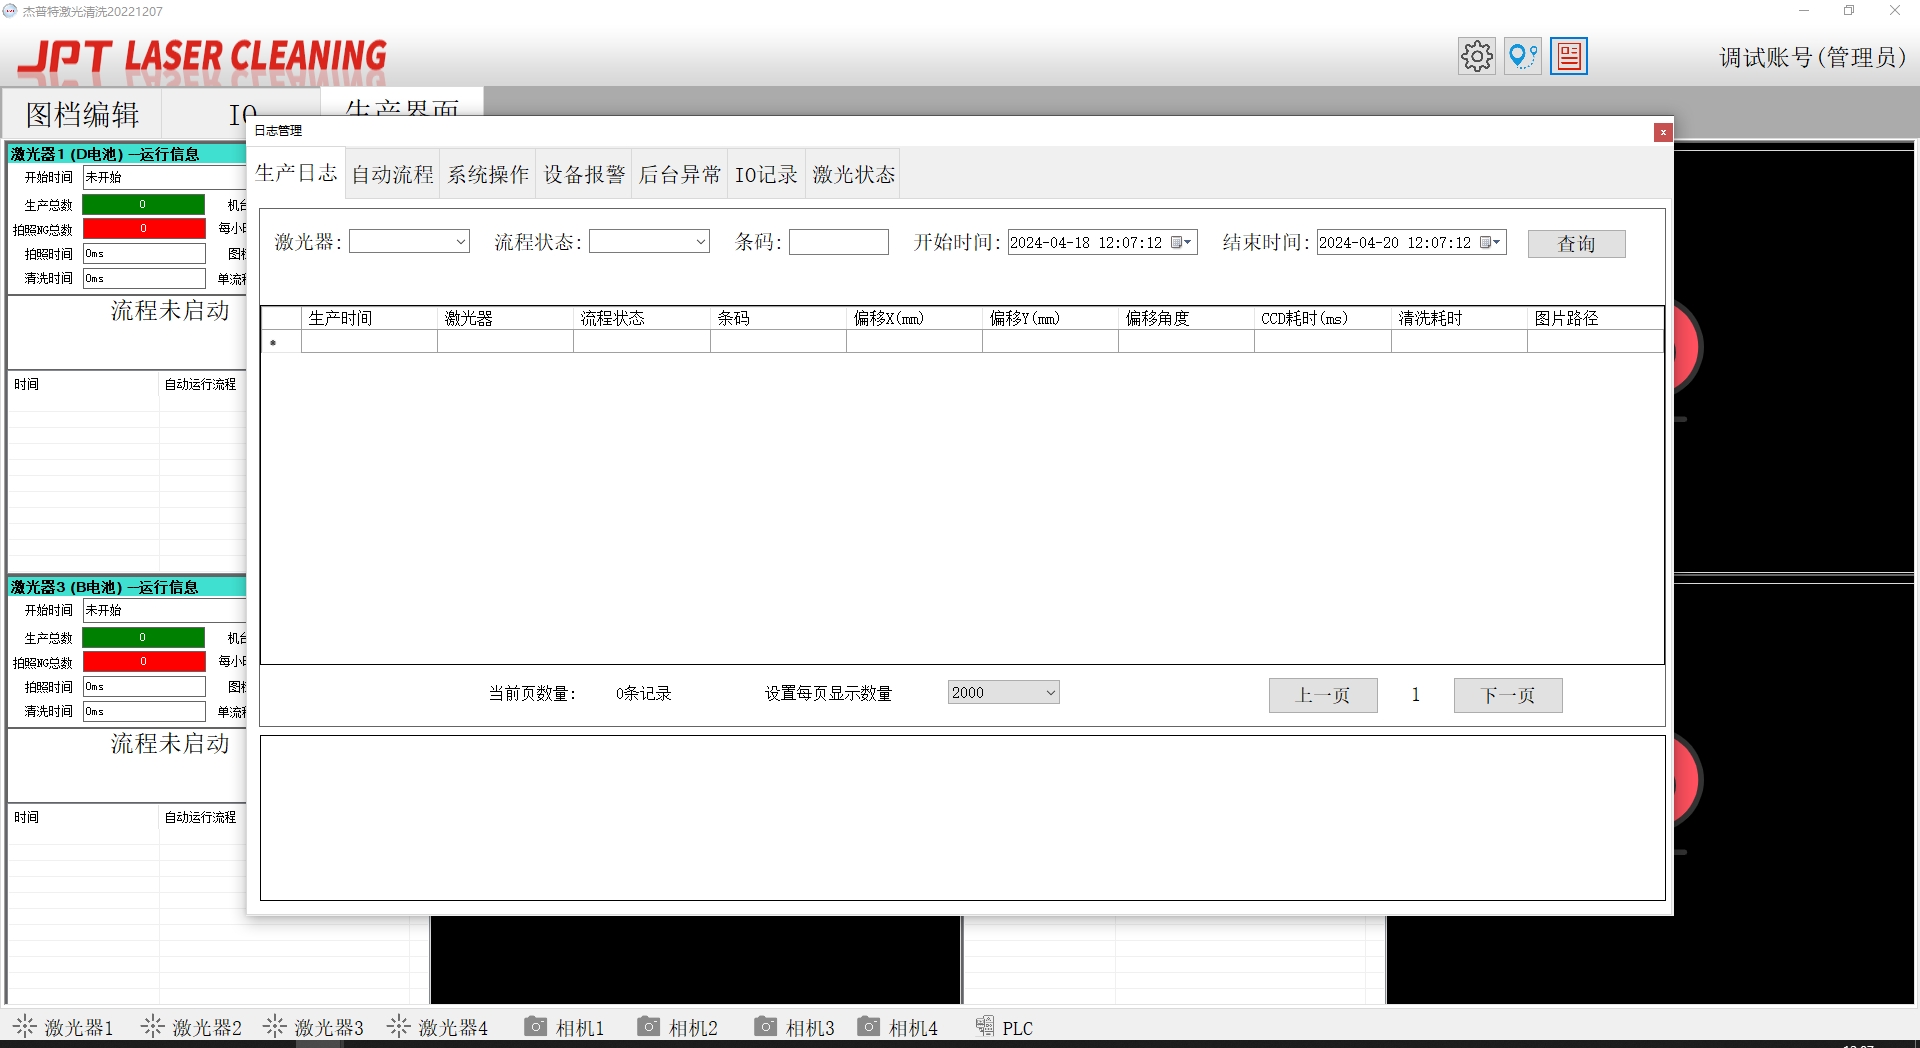Click the 偏移X(mm) column header
1920x1048 pixels.
tap(914, 318)
